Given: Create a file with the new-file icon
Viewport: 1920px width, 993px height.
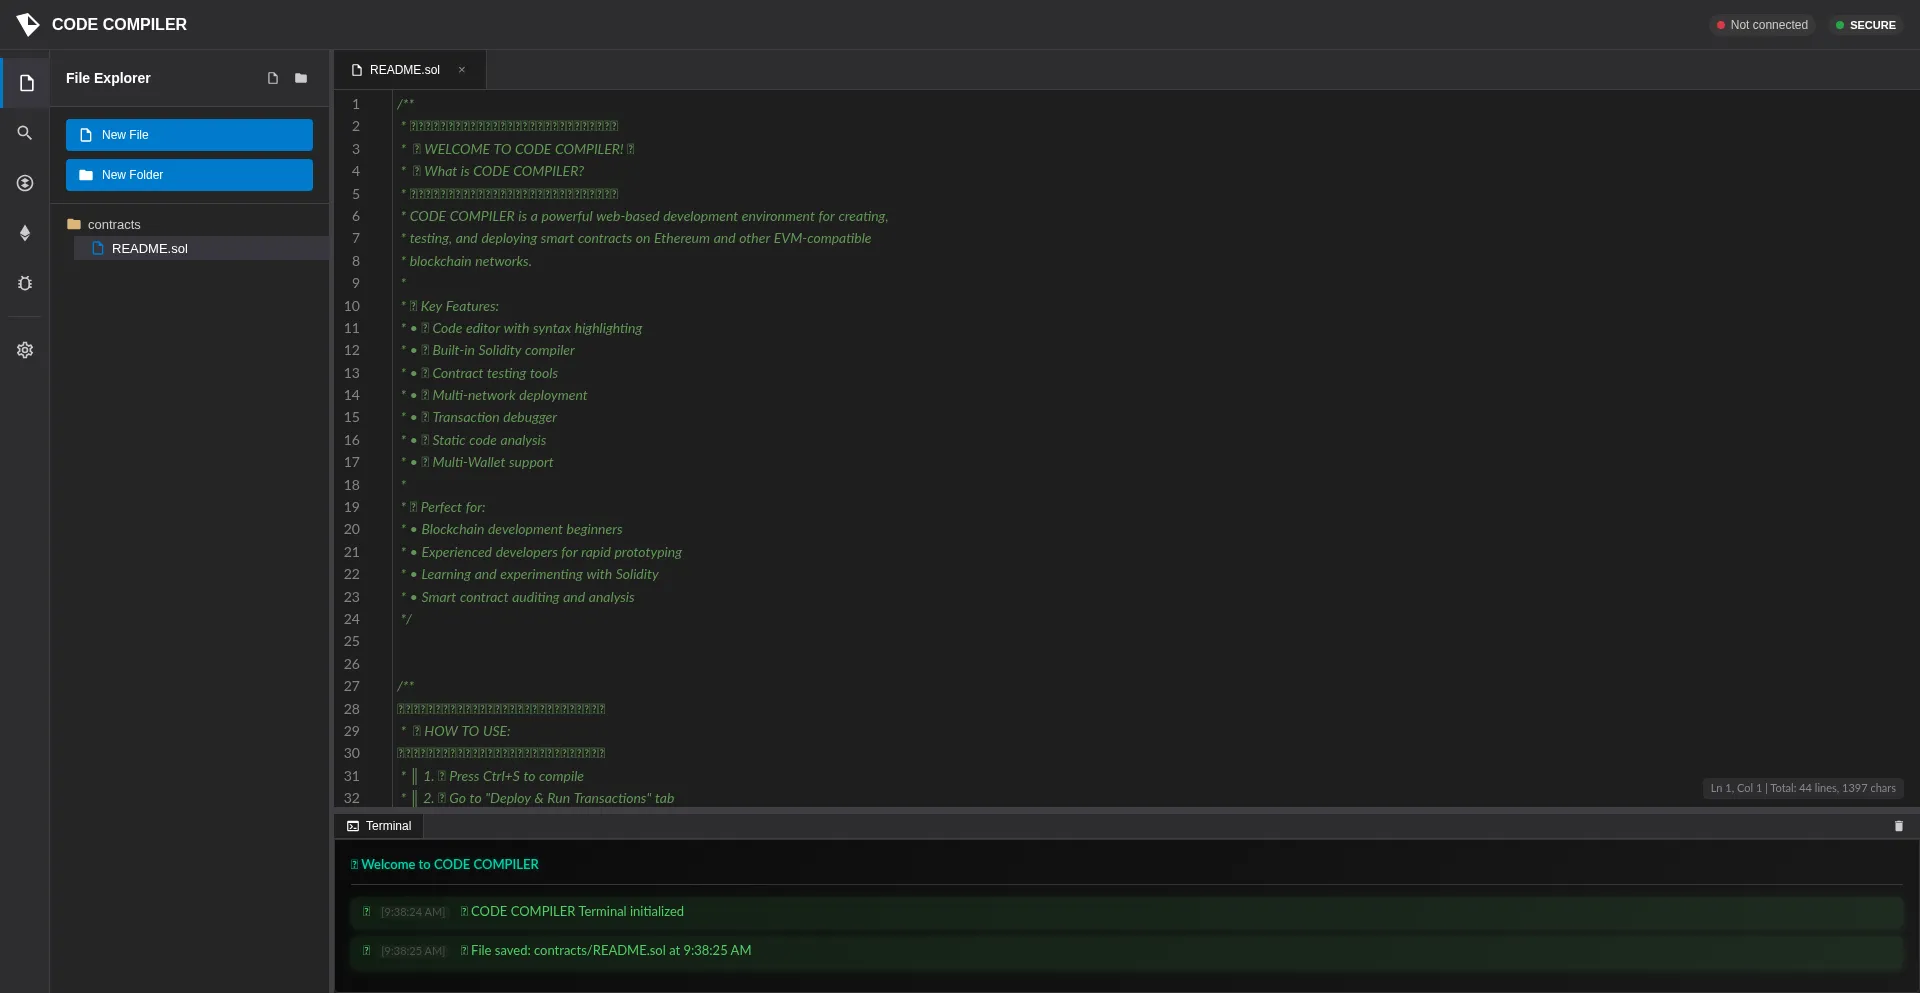Looking at the screenshot, I should click(x=272, y=78).
